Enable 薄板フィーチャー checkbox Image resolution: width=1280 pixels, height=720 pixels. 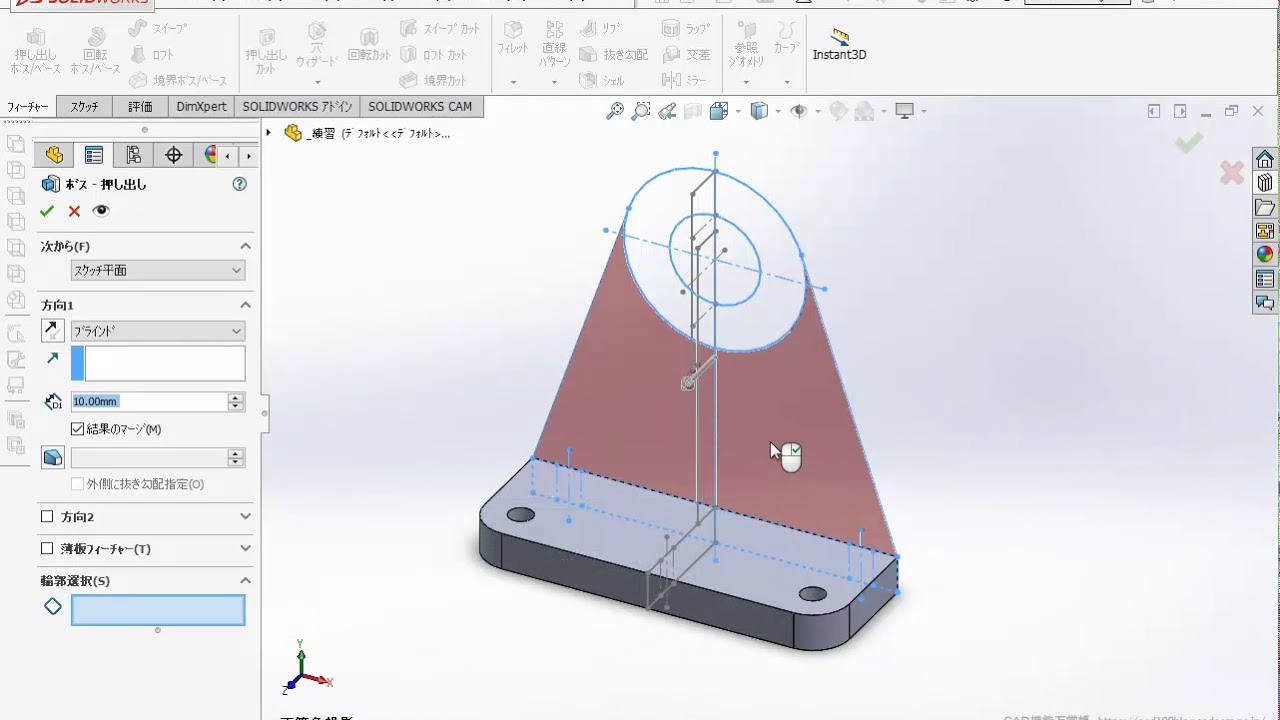click(47, 549)
